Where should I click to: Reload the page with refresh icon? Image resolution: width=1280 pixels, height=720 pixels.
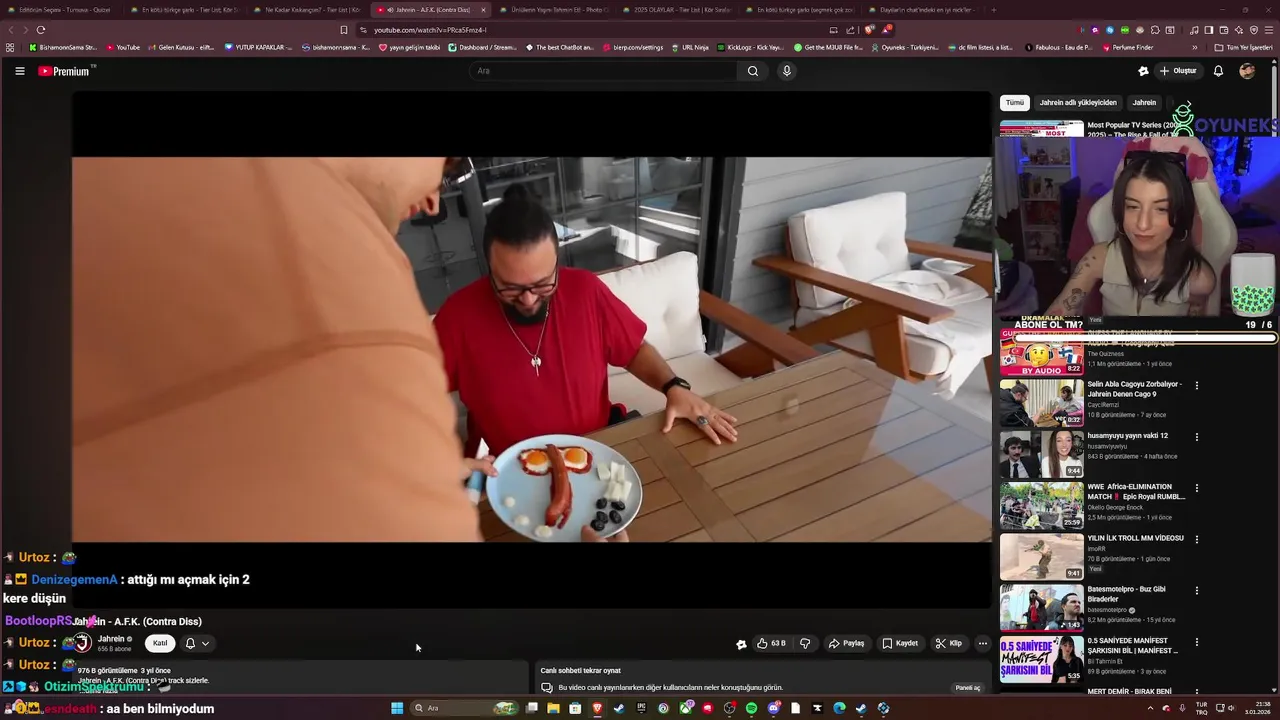[40, 30]
